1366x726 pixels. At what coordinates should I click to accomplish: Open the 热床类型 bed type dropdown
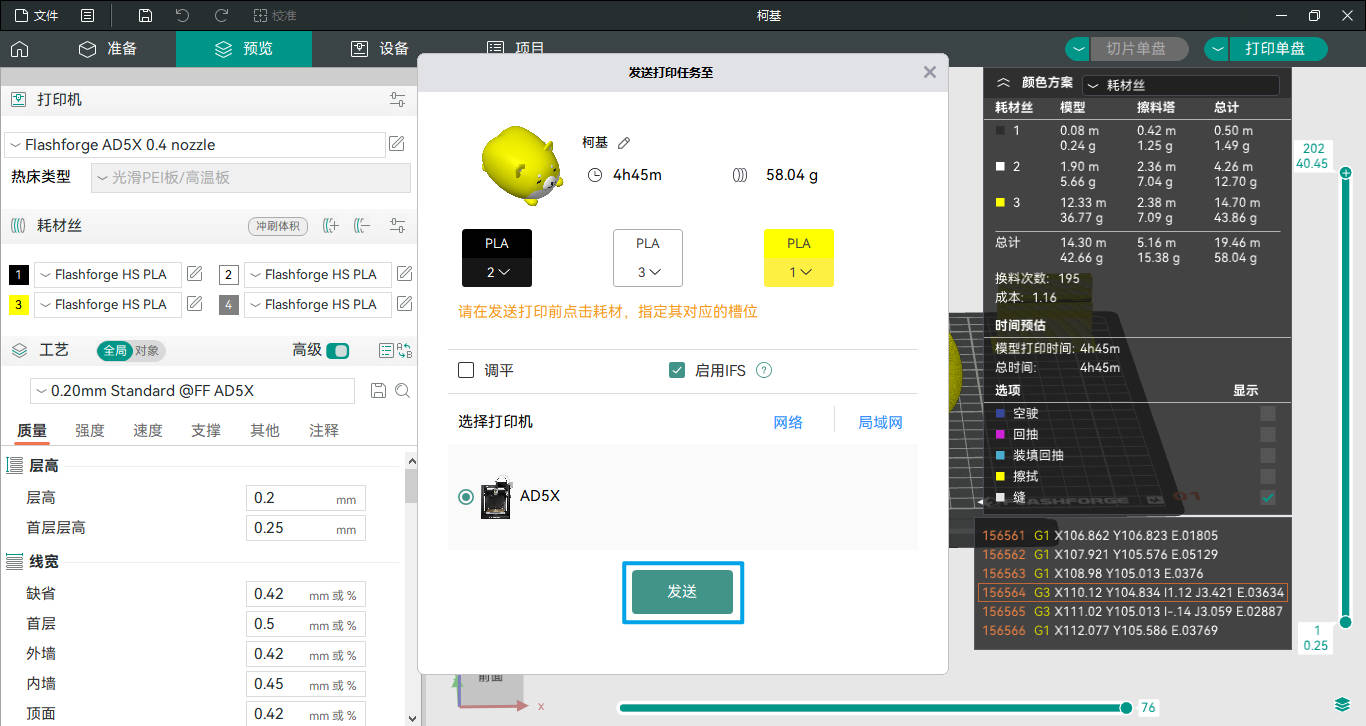click(x=251, y=178)
